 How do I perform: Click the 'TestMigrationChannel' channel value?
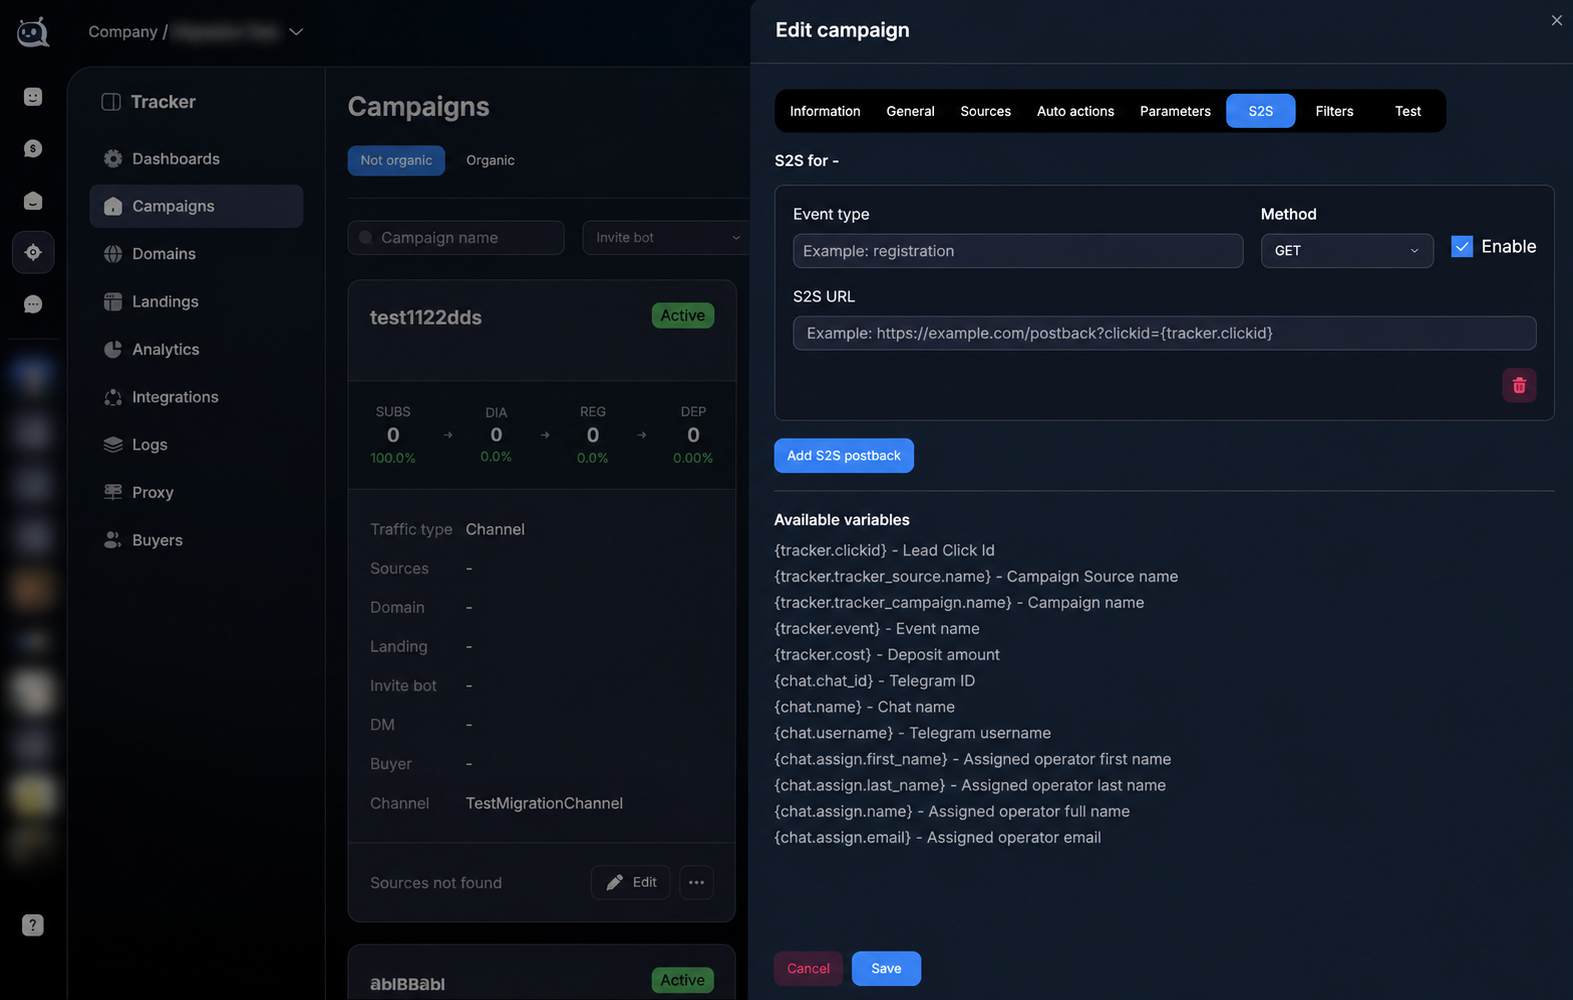[x=544, y=803]
